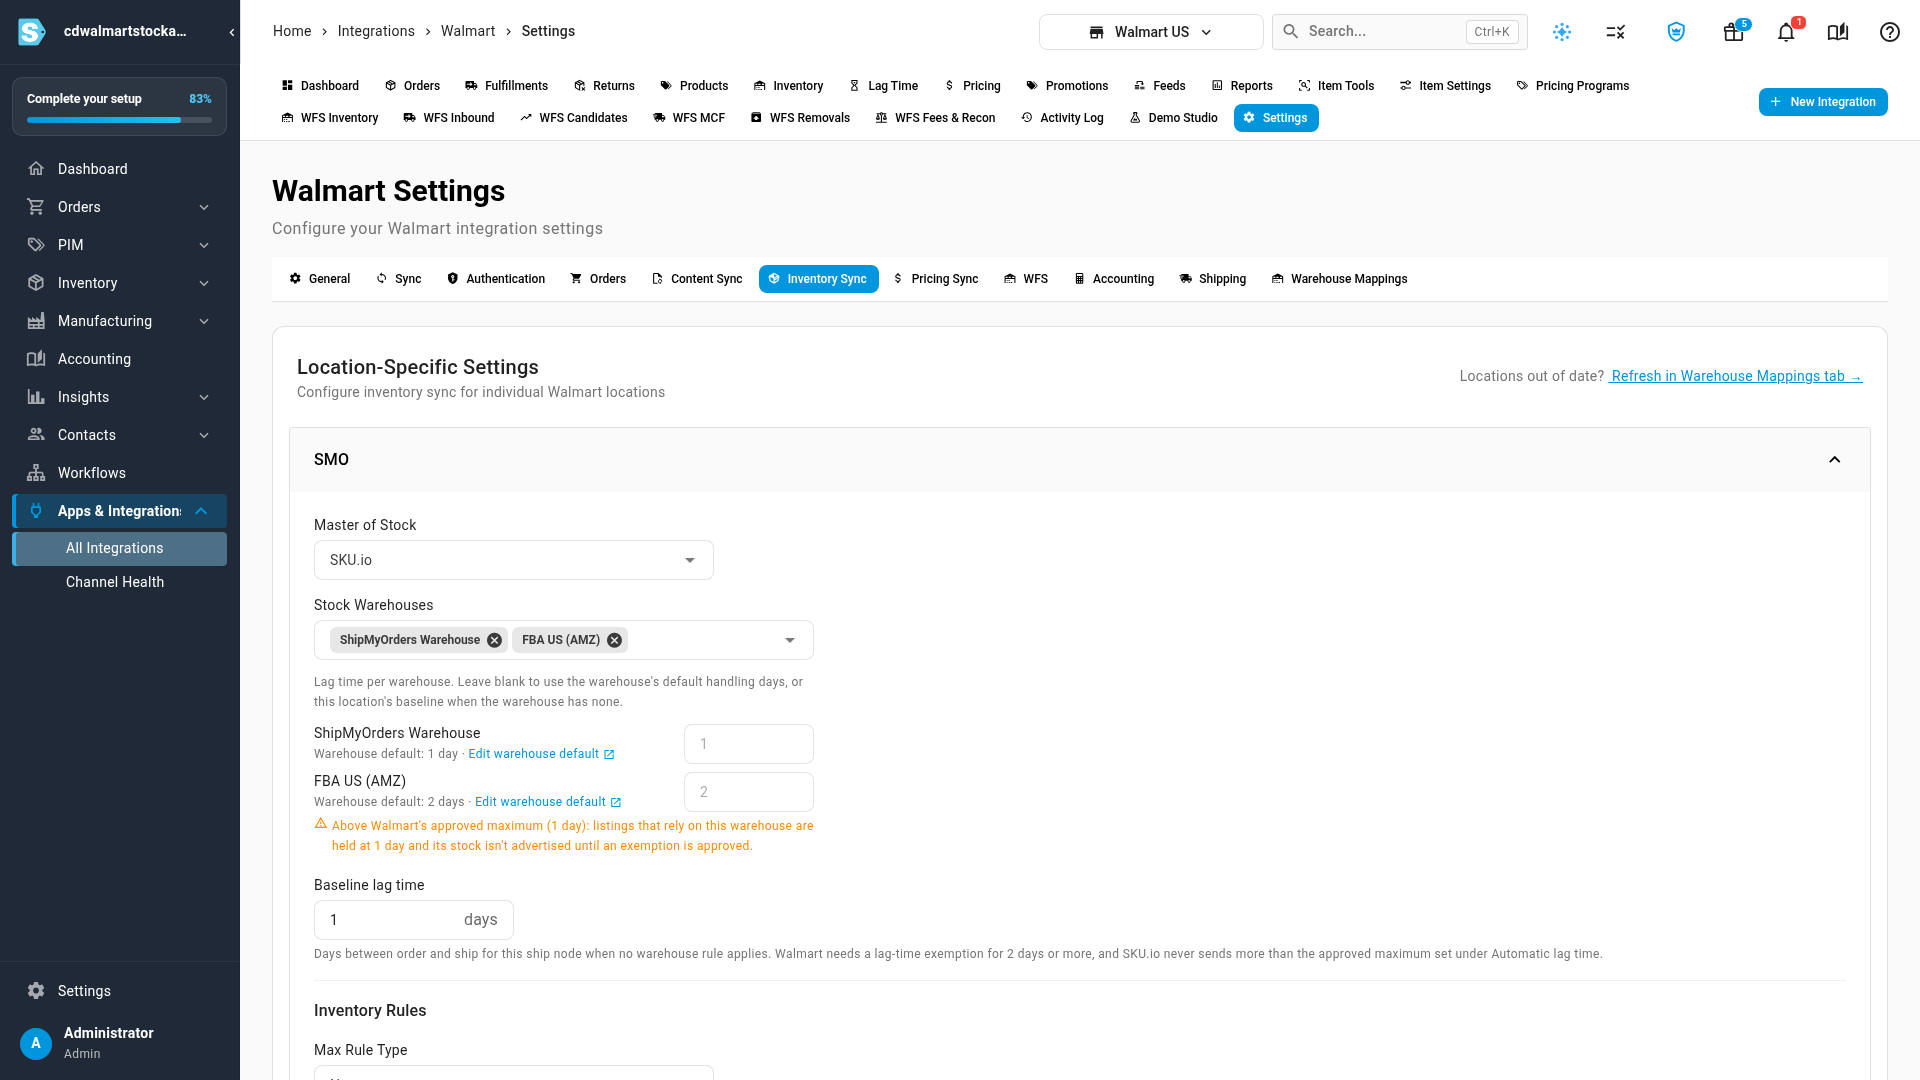Expand the Orders sidebar menu
Screen dimensions: 1920x1080
[119, 207]
